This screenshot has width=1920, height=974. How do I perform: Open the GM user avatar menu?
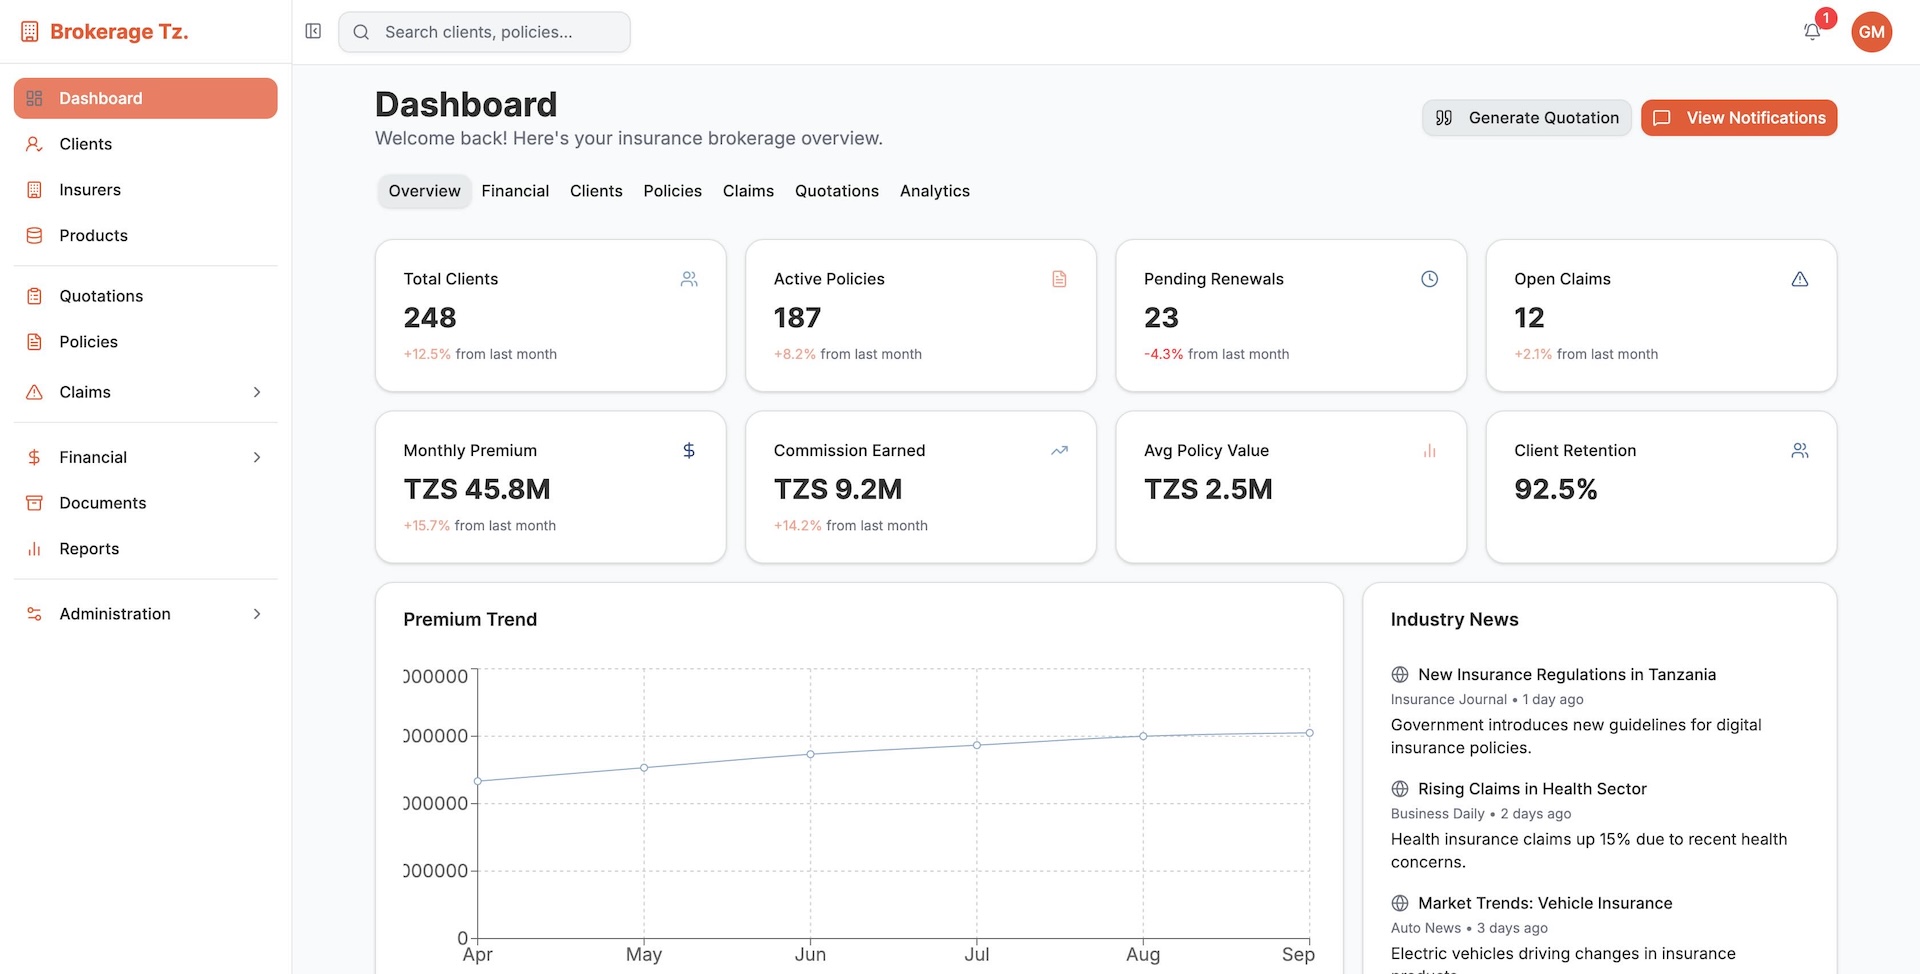1871,32
